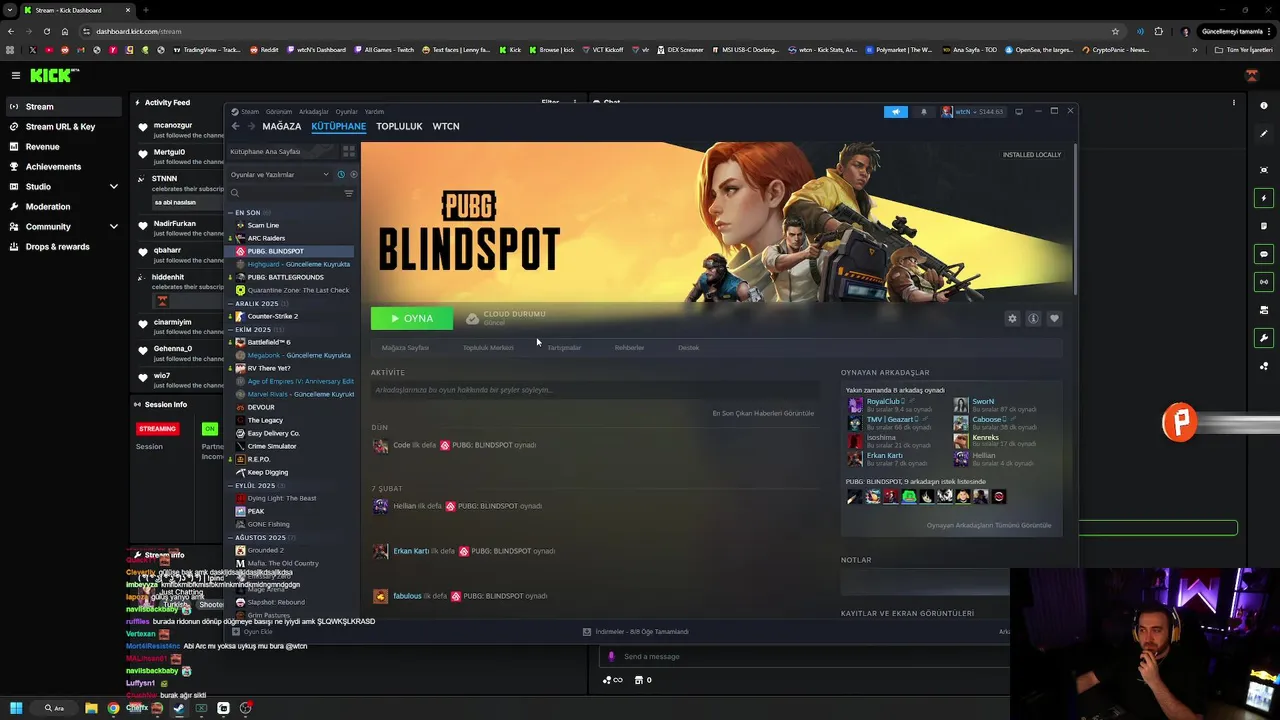Open Chrome from the Windows taskbar

pos(113,708)
